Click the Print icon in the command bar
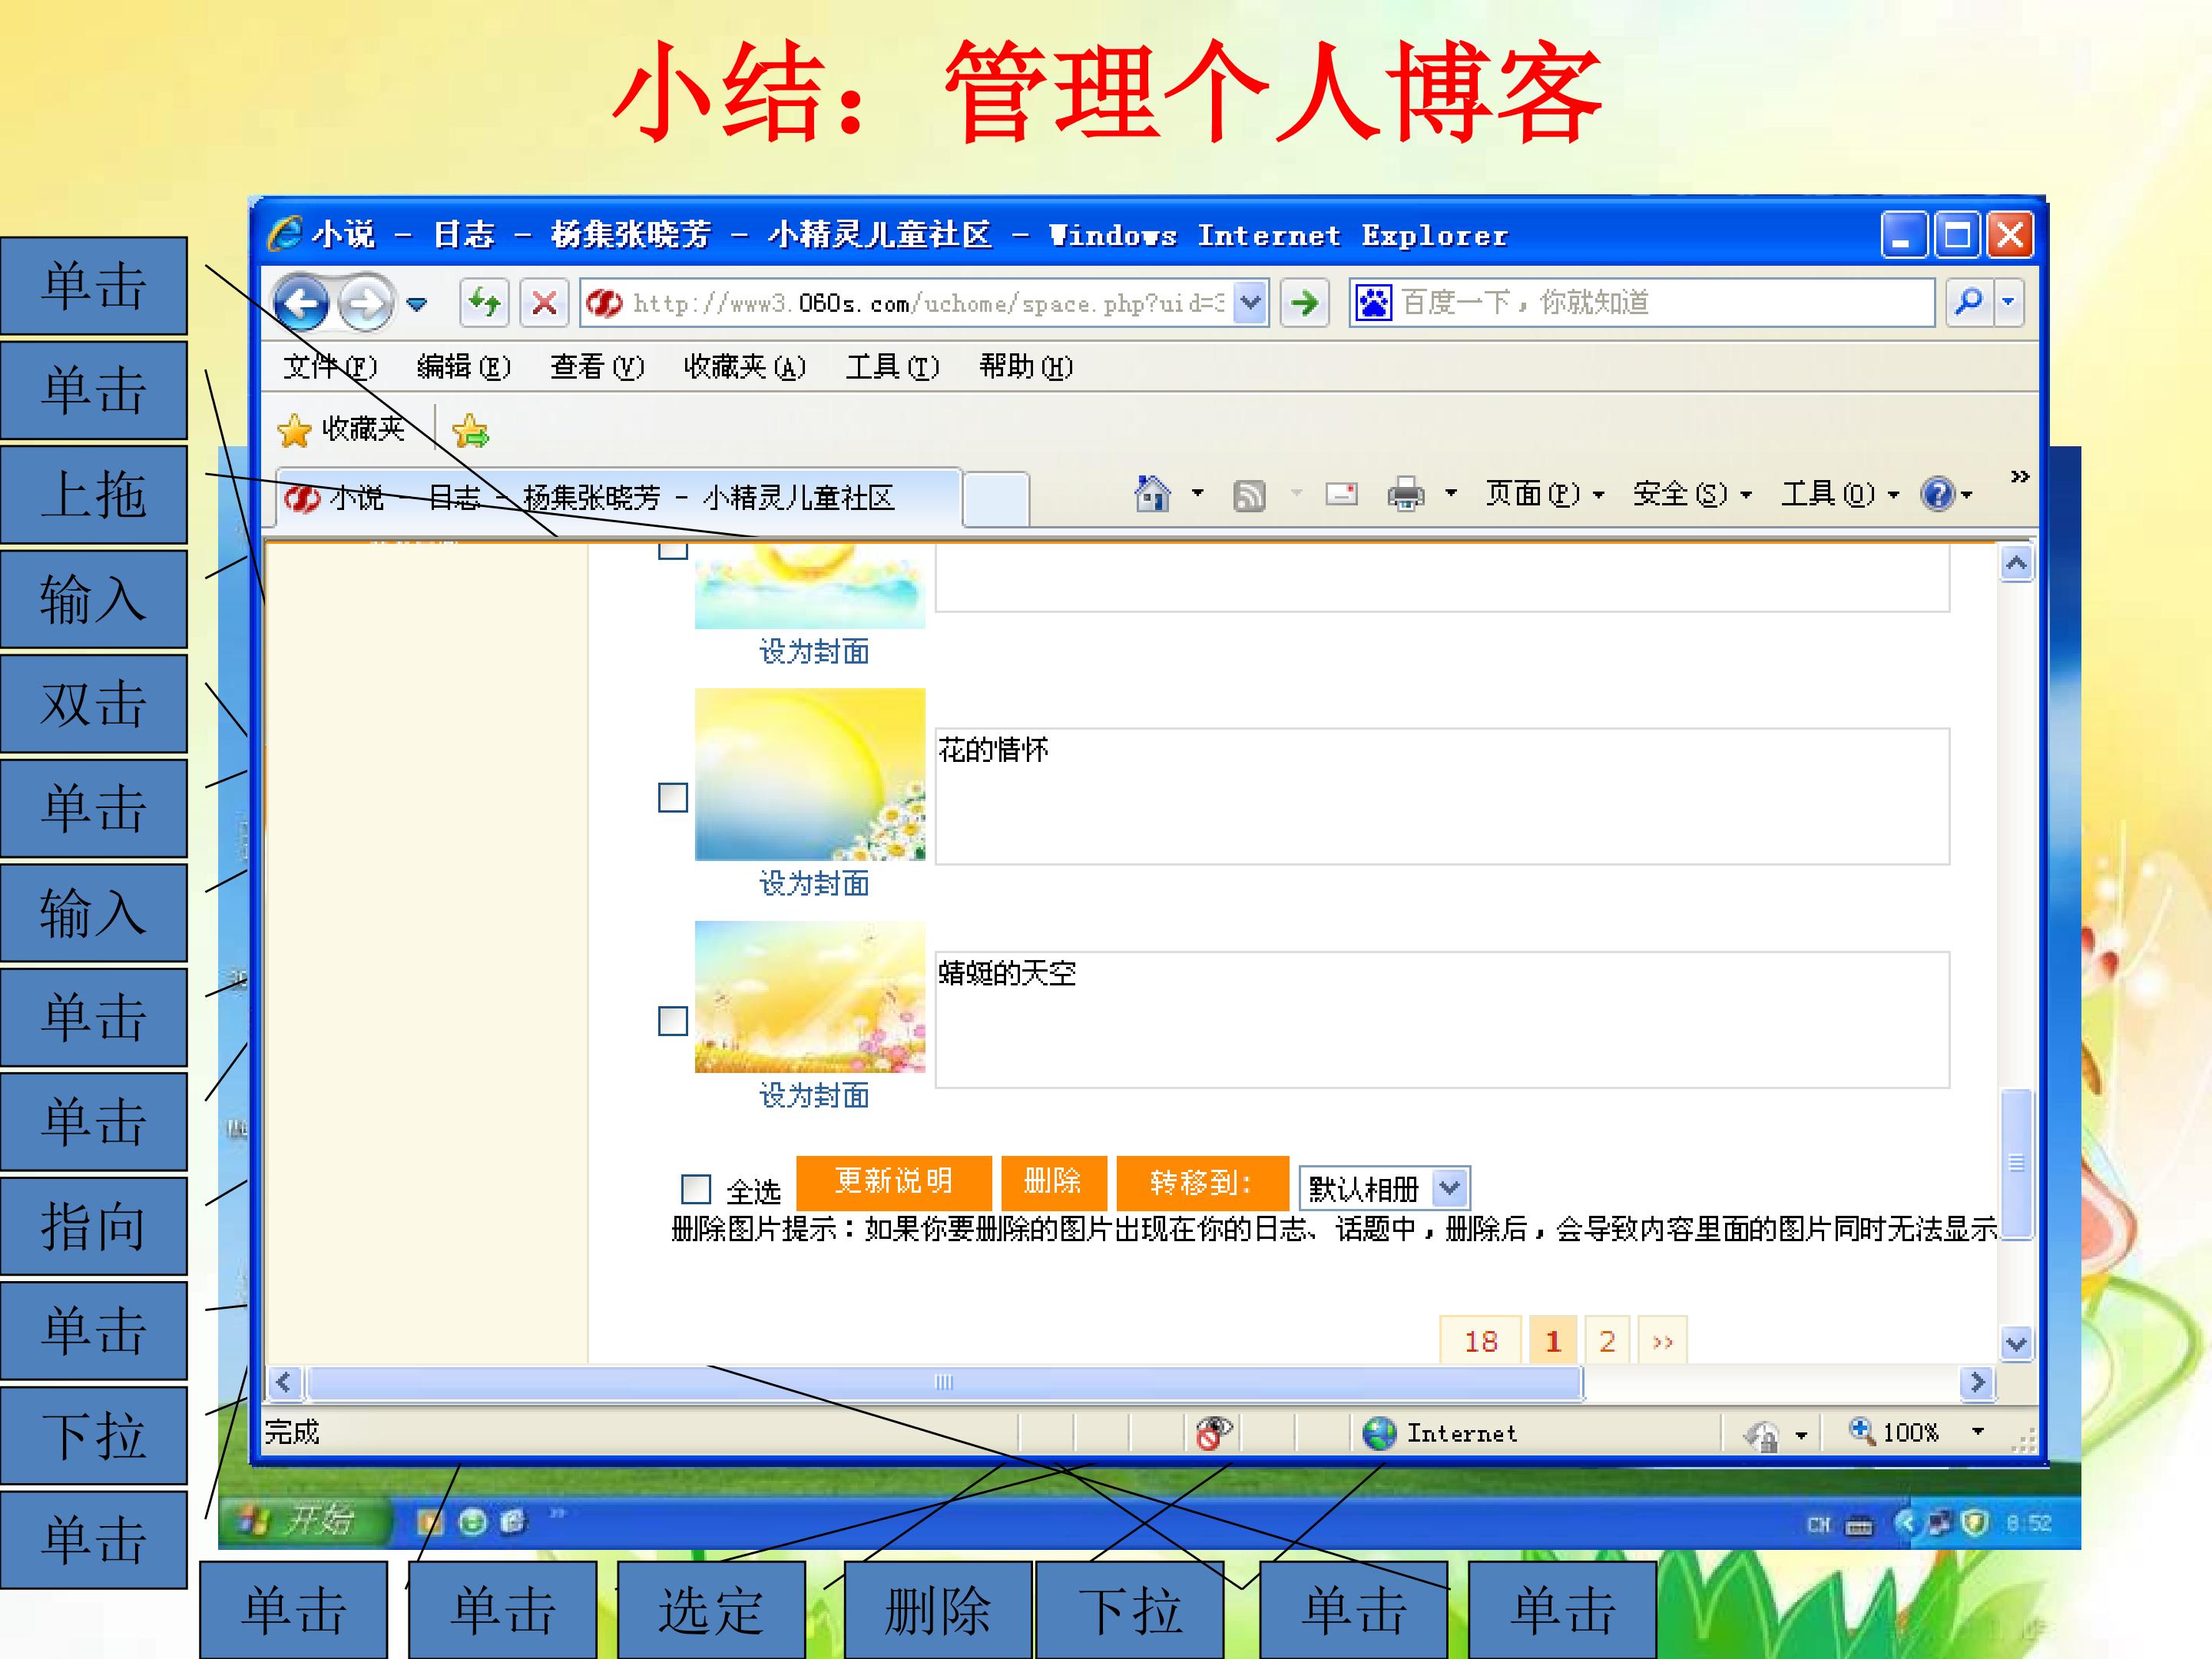This screenshot has height=1659, width=2212. pyautogui.click(x=1406, y=494)
